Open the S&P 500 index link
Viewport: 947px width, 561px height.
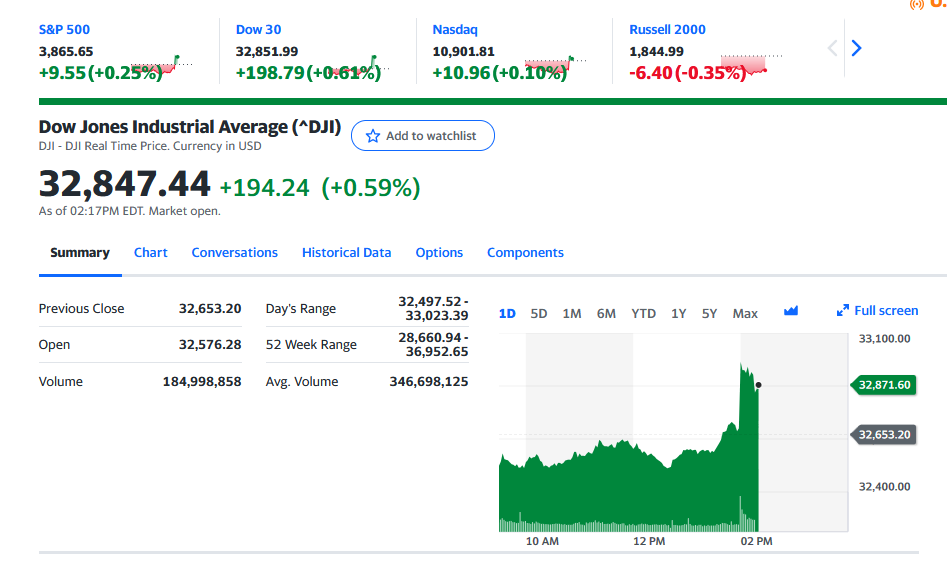[x=64, y=30]
